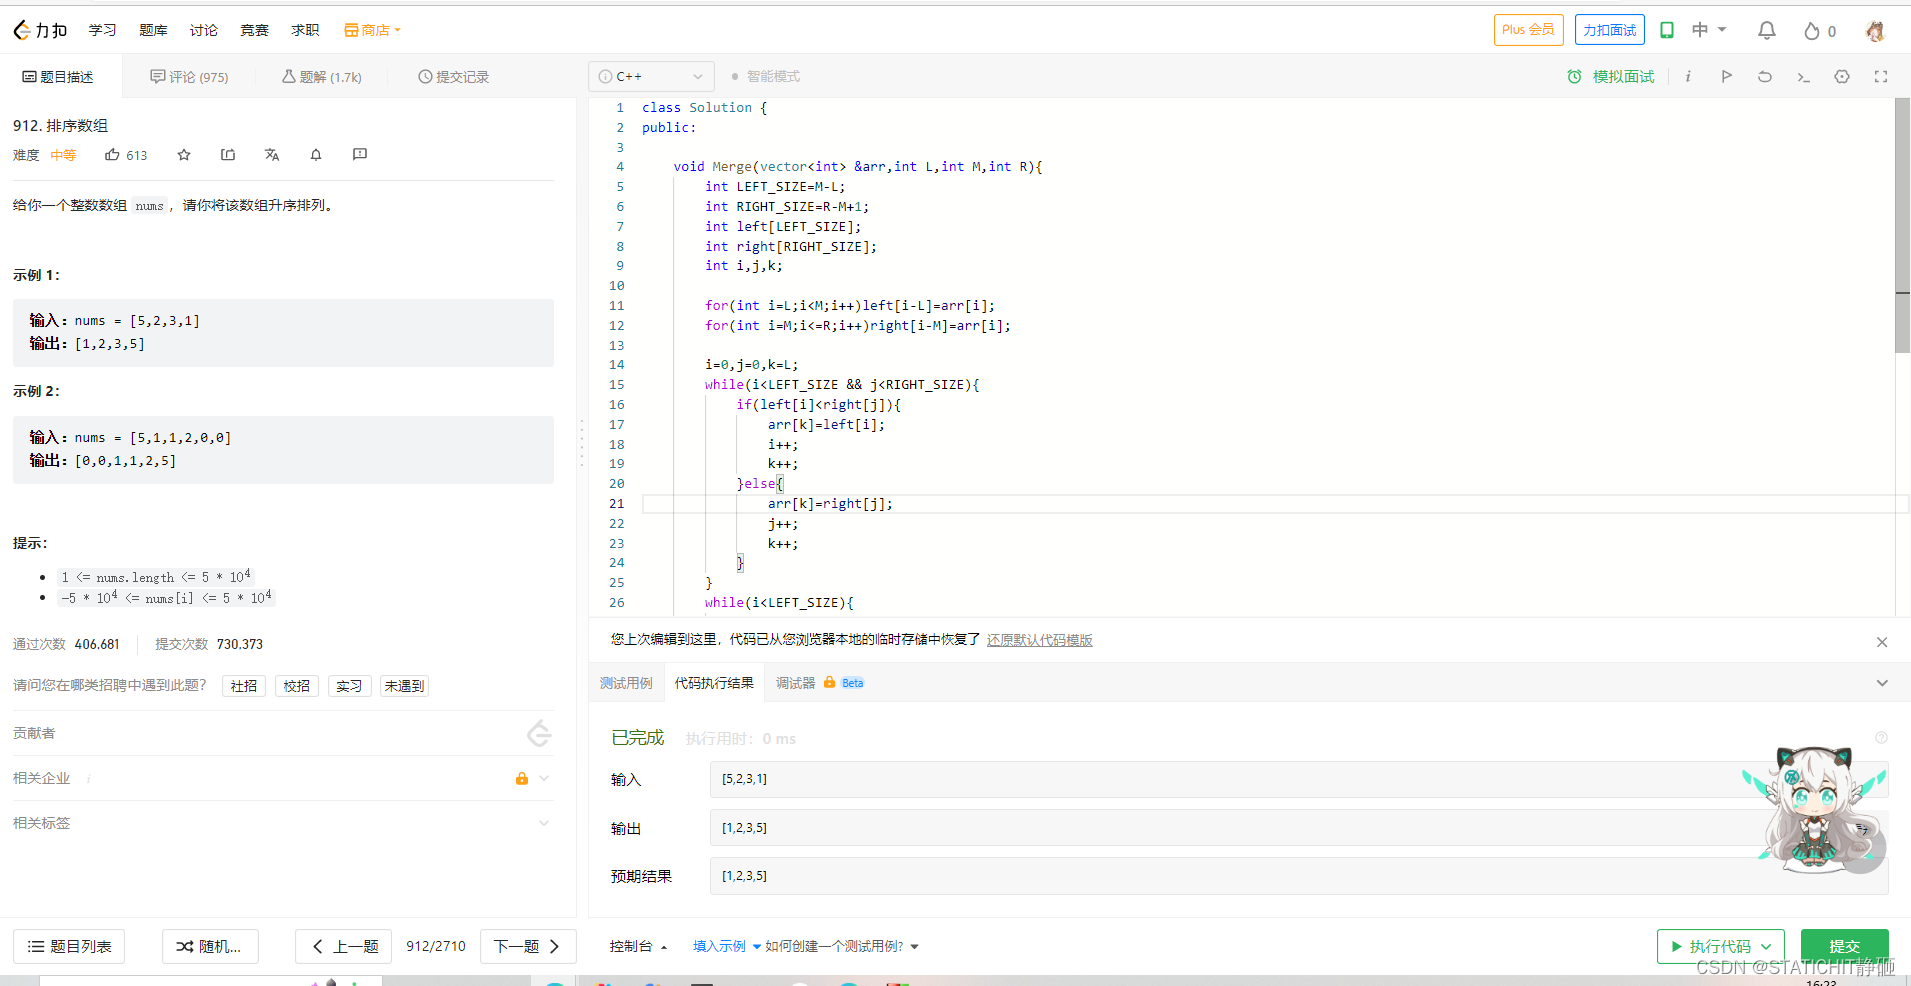Screen dimensions: 1911x986
Task: Select the 未遇到 tag button
Action: point(404,686)
